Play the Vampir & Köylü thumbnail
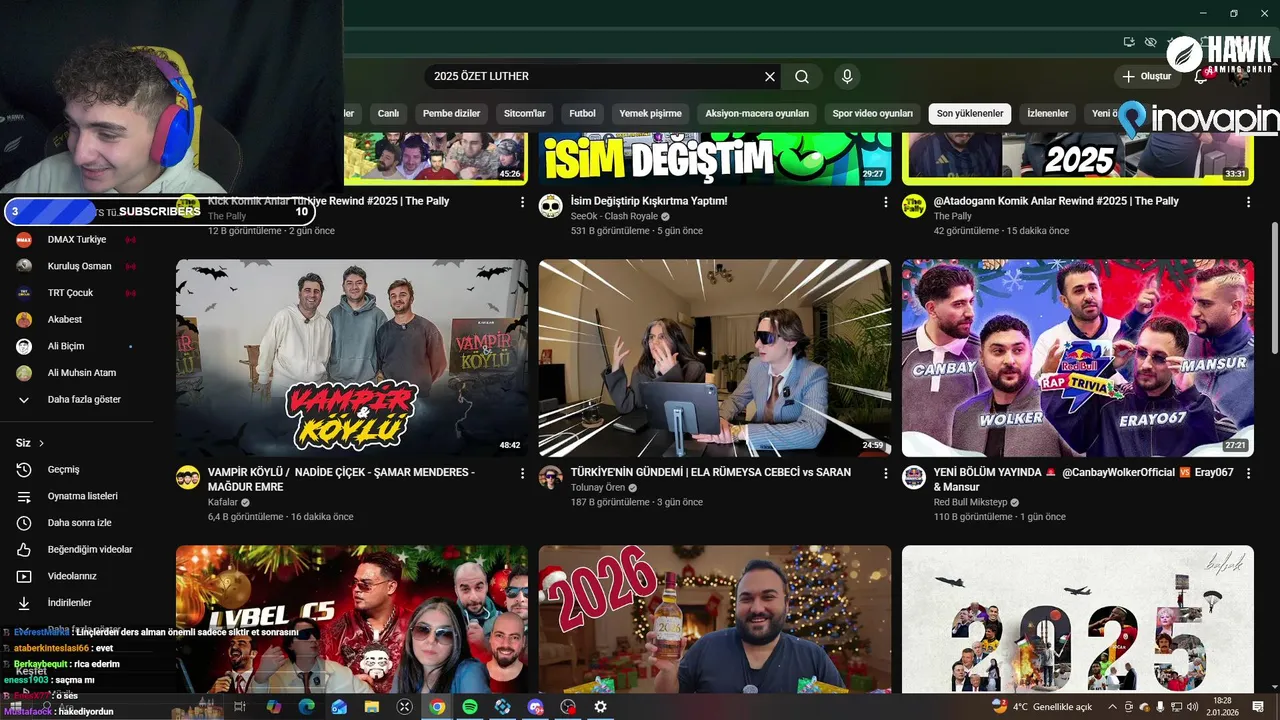 [352, 358]
